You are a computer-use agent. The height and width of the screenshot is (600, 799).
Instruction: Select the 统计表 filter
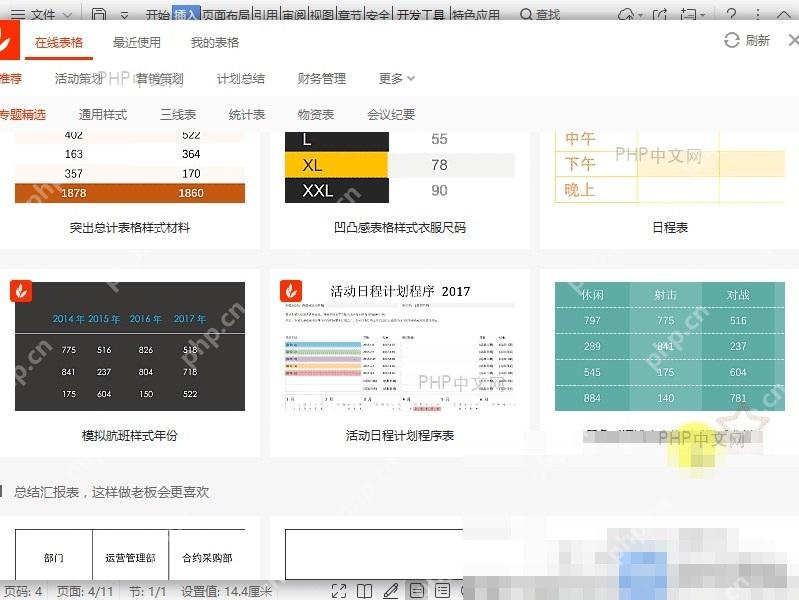pyautogui.click(x=247, y=114)
